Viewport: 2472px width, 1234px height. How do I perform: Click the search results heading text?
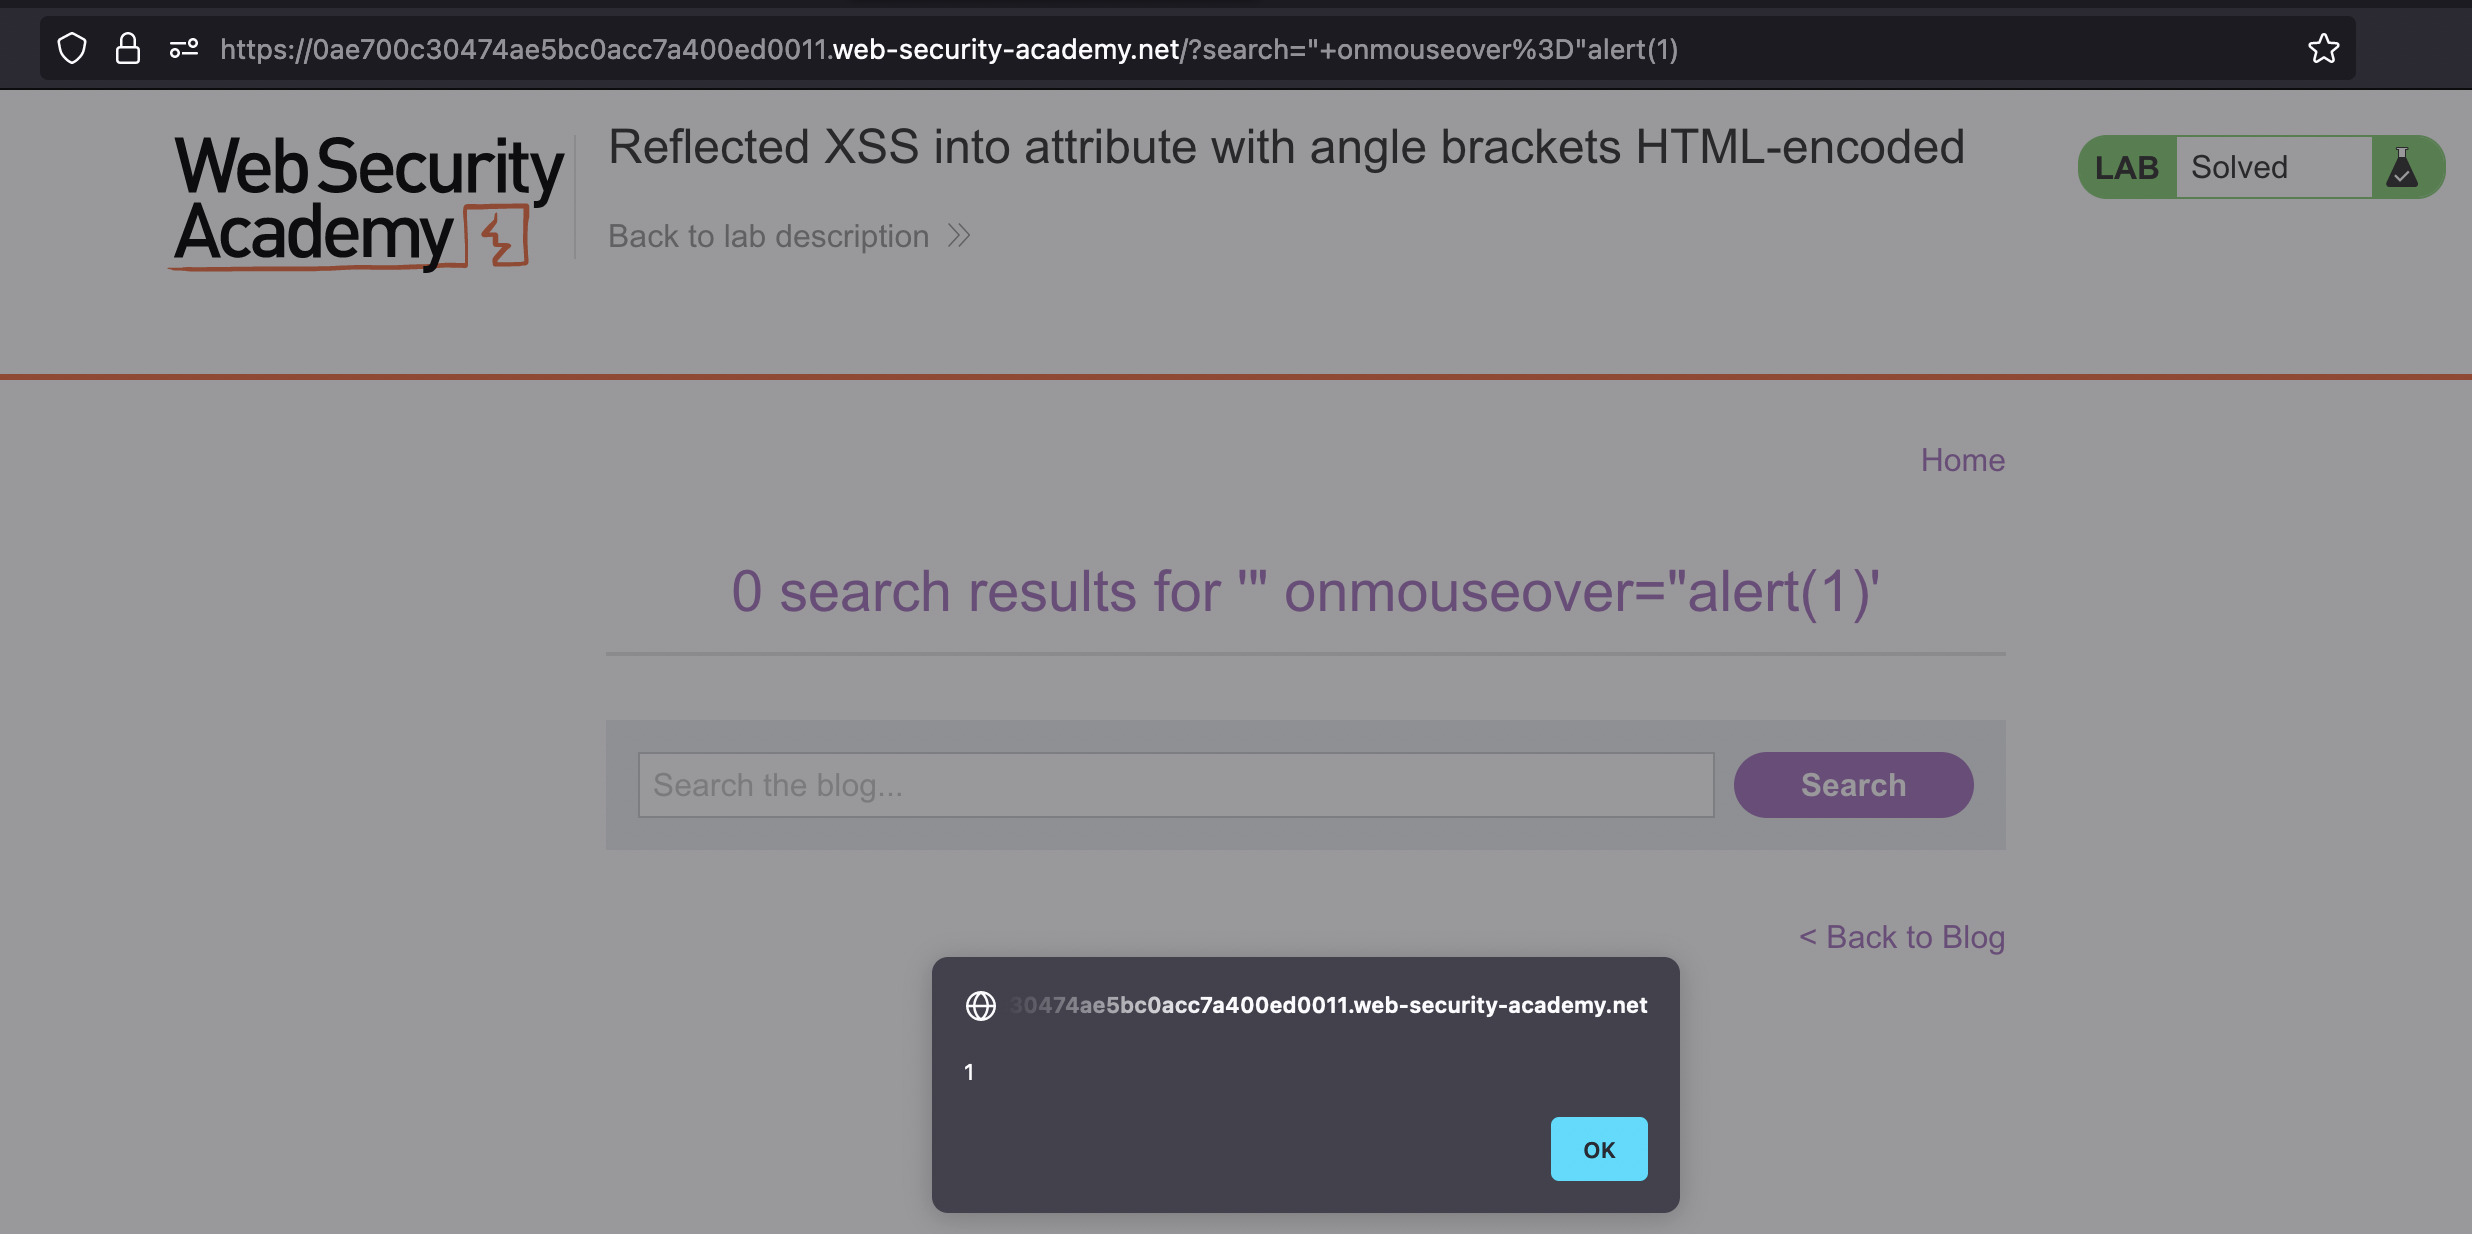[x=1305, y=591]
